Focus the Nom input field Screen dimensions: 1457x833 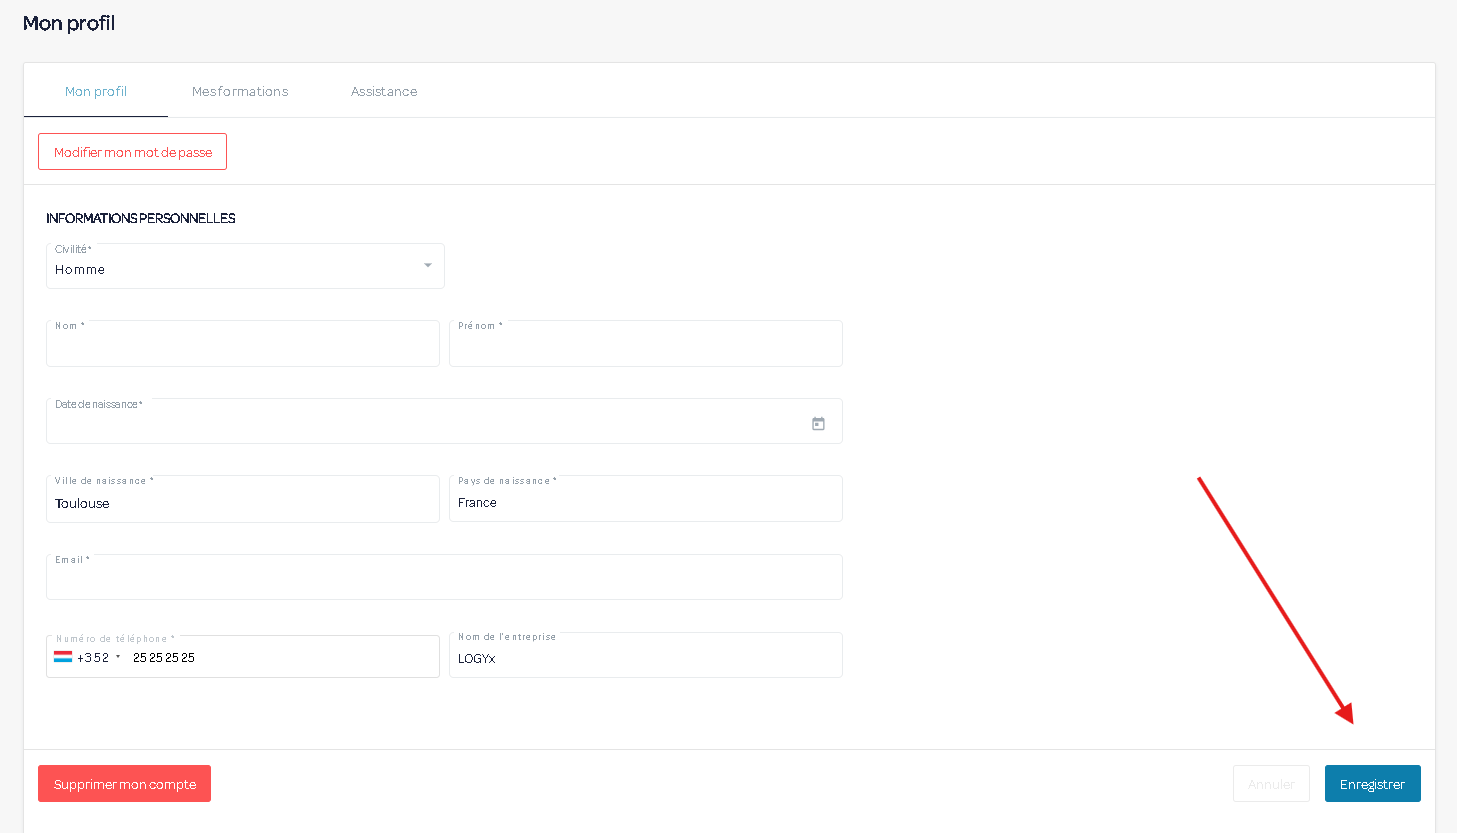click(x=243, y=347)
